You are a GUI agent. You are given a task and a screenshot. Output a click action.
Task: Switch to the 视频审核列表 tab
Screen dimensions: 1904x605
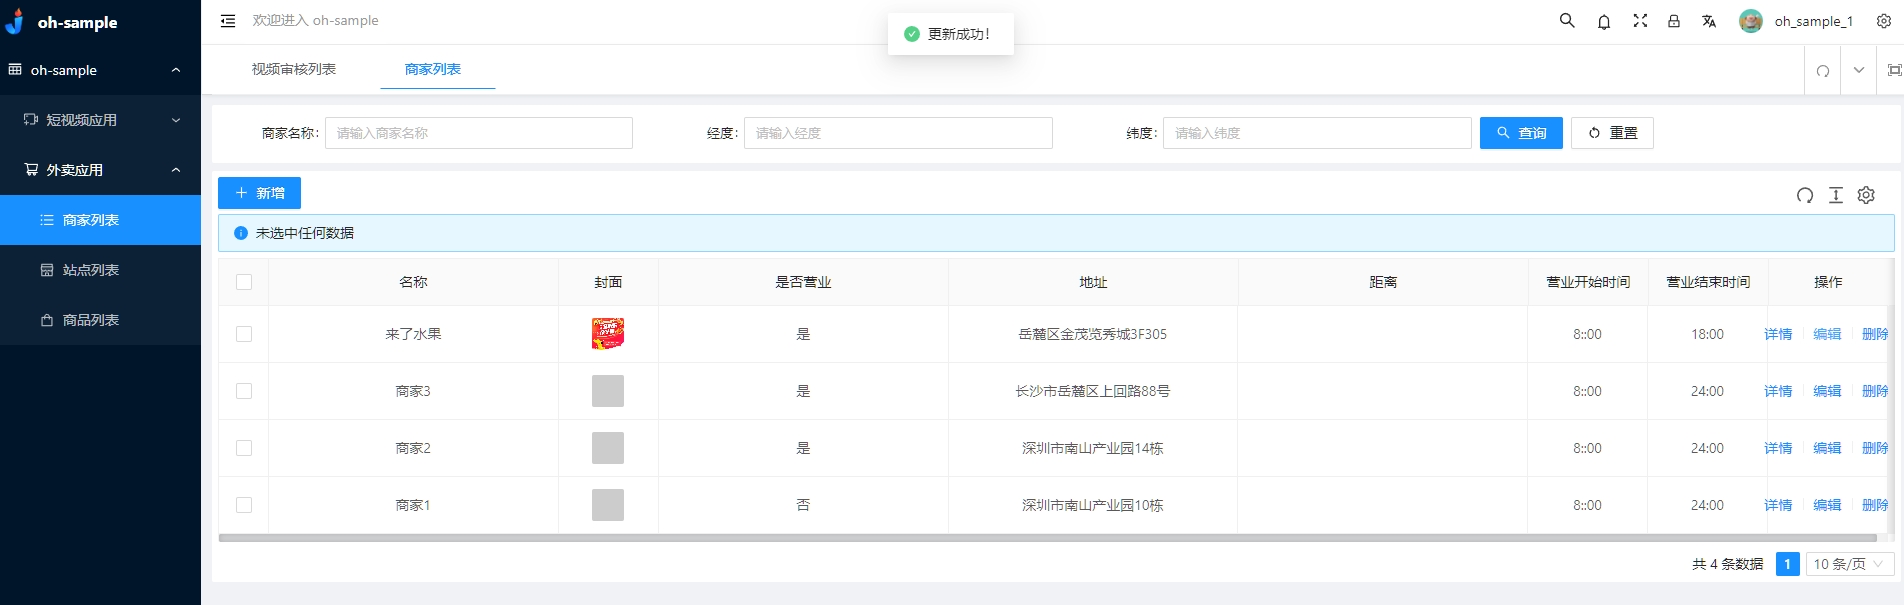pos(294,69)
